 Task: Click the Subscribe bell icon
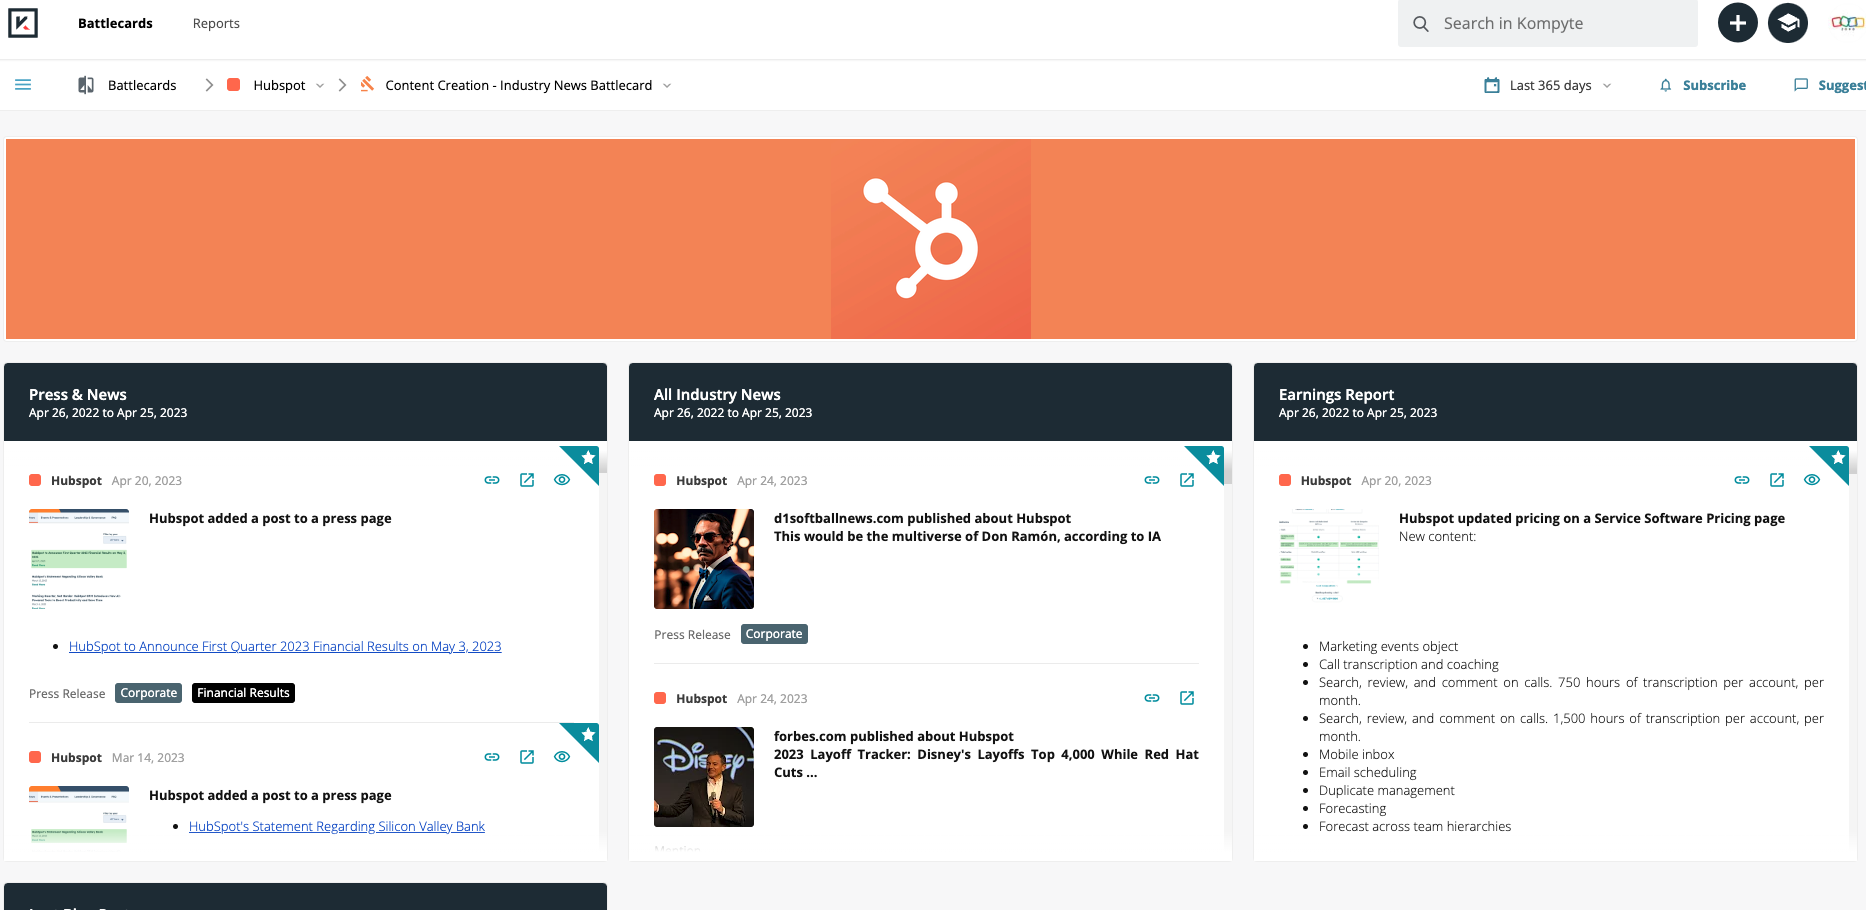[x=1665, y=85]
